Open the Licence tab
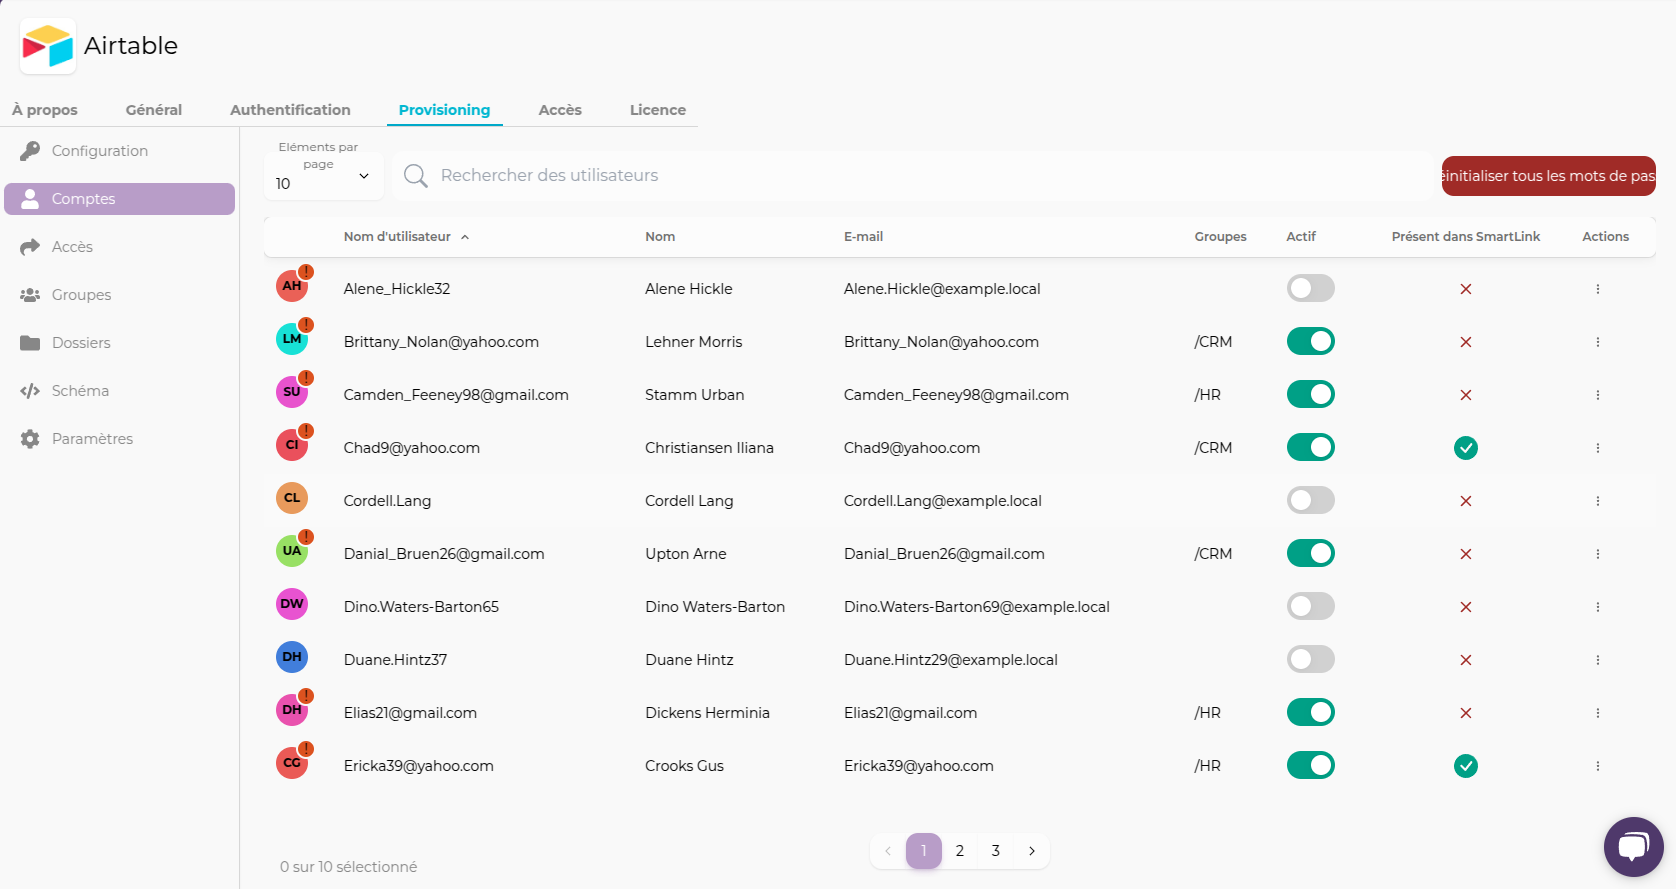 tap(657, 110)
